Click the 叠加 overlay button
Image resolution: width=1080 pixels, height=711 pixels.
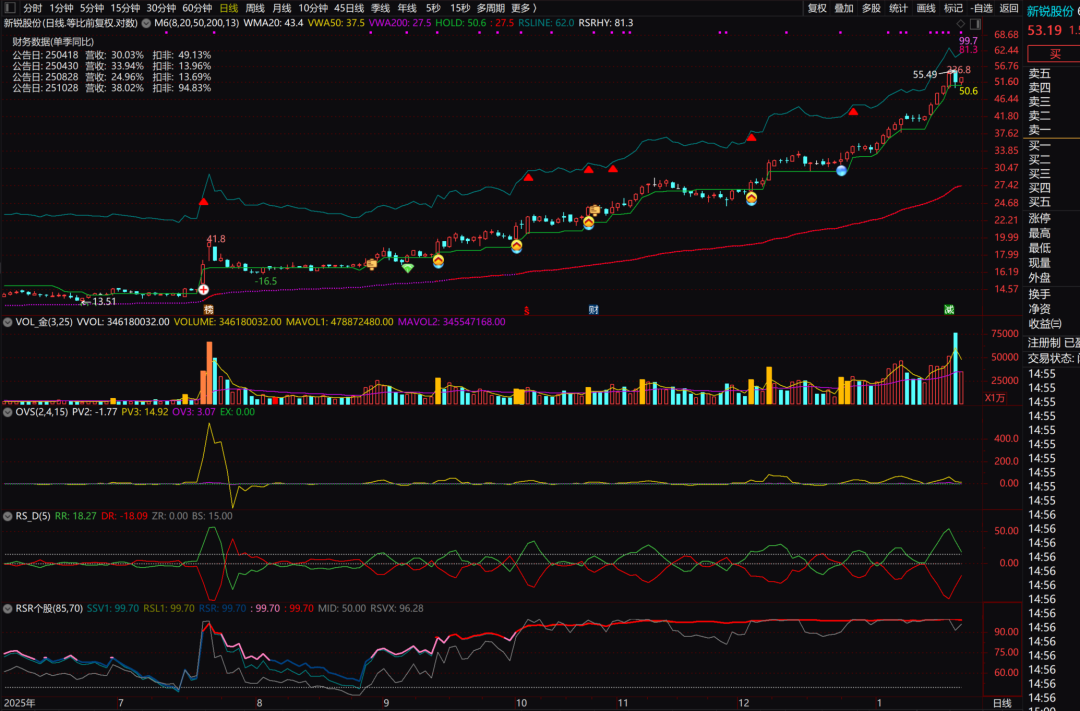point(844,8)
